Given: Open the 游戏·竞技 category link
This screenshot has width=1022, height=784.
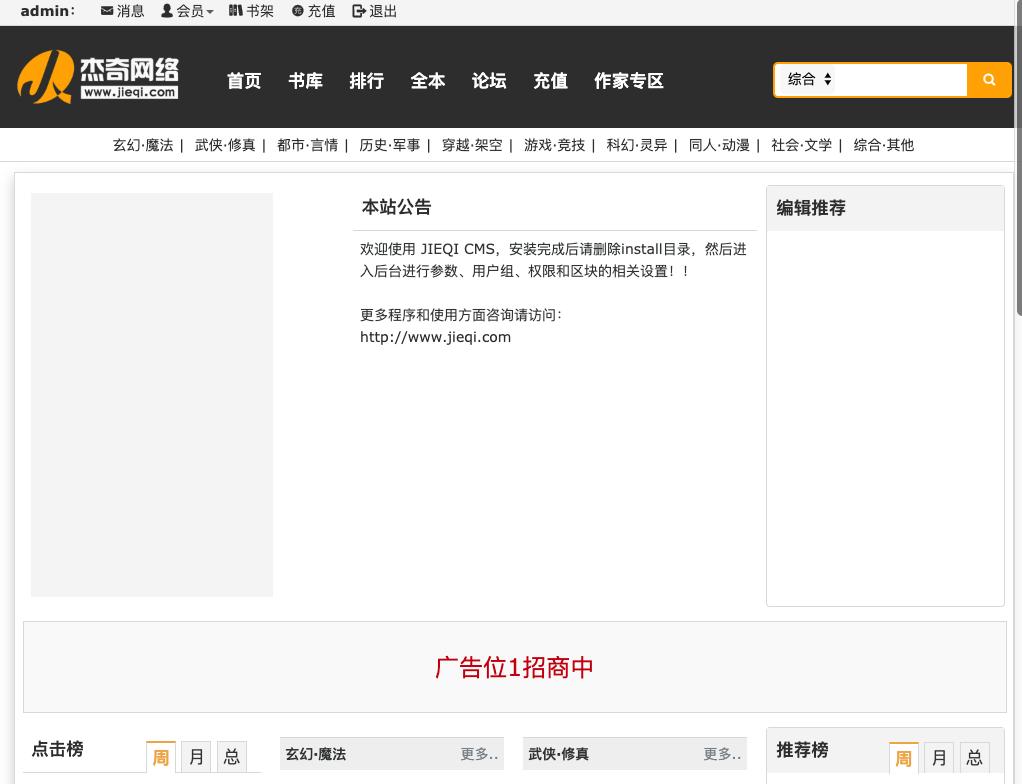Looking at the screenshot, I should click(555, 145).
